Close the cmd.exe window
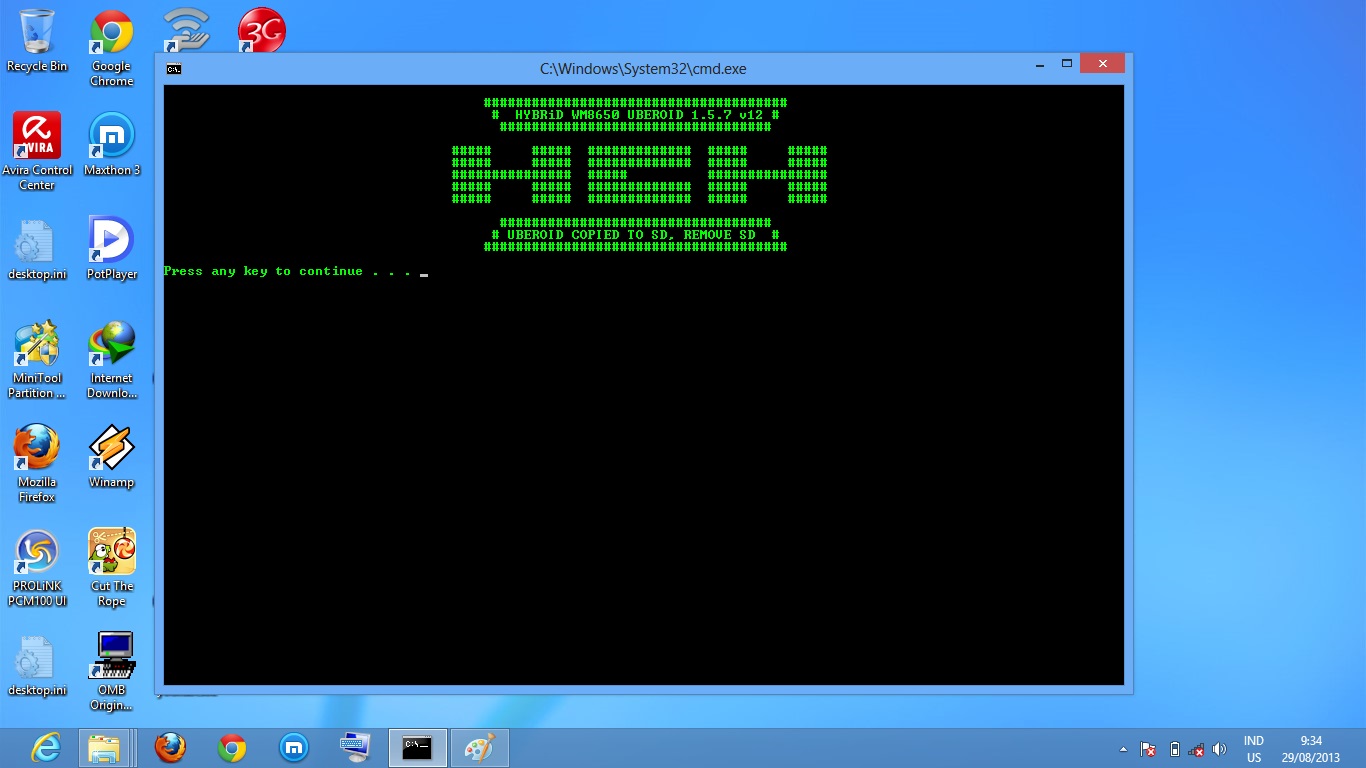1366x768 pixels. pos(1103,64)
